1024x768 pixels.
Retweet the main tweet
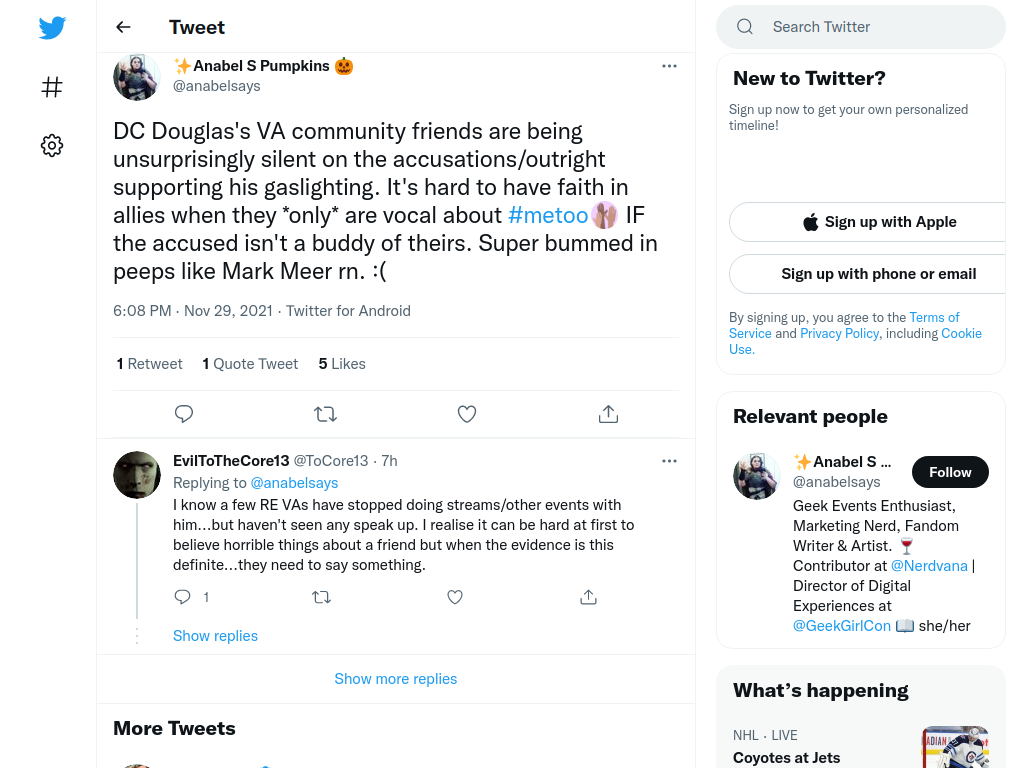tap(325, 414)
